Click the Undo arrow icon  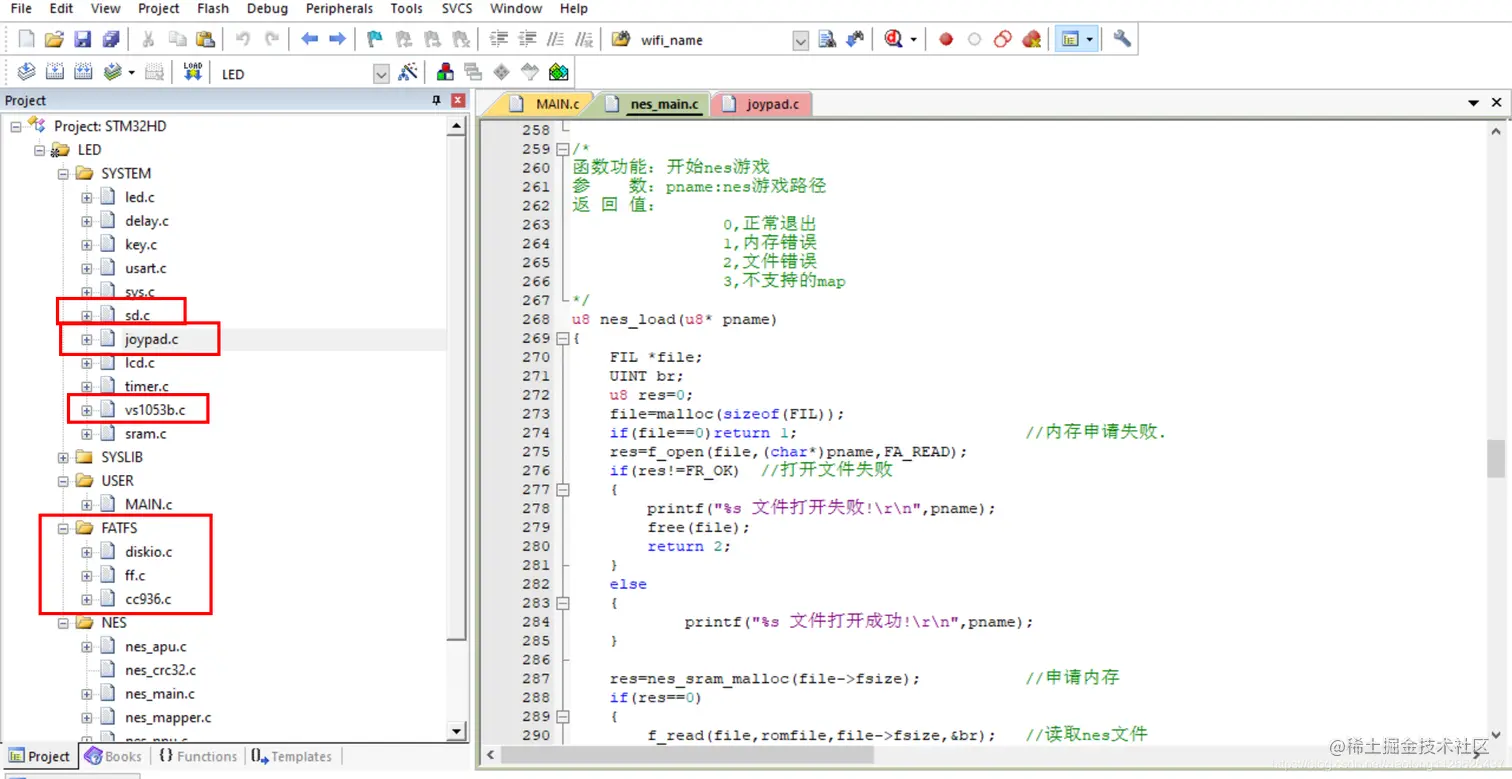point(243,39)
